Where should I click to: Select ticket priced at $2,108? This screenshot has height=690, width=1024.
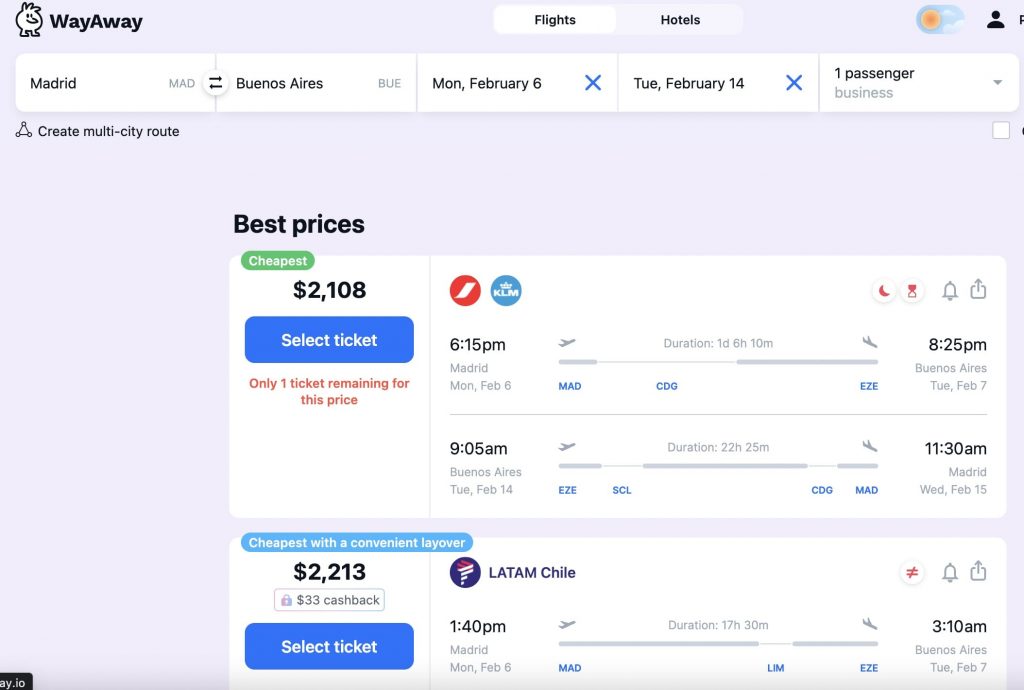(329, 339)
